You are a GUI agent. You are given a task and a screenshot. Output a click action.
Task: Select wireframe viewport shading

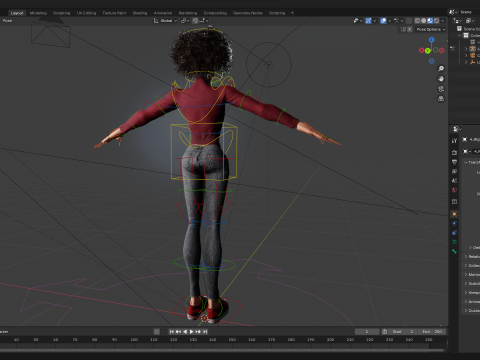[x=417, y=21]
